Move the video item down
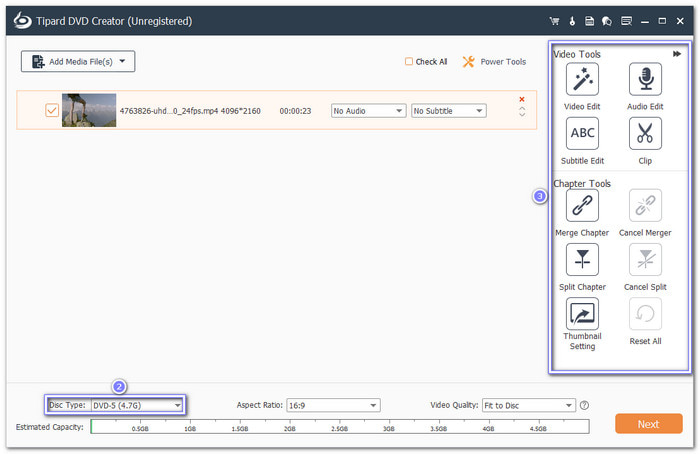The image size is (700, 454). (522, 115)
